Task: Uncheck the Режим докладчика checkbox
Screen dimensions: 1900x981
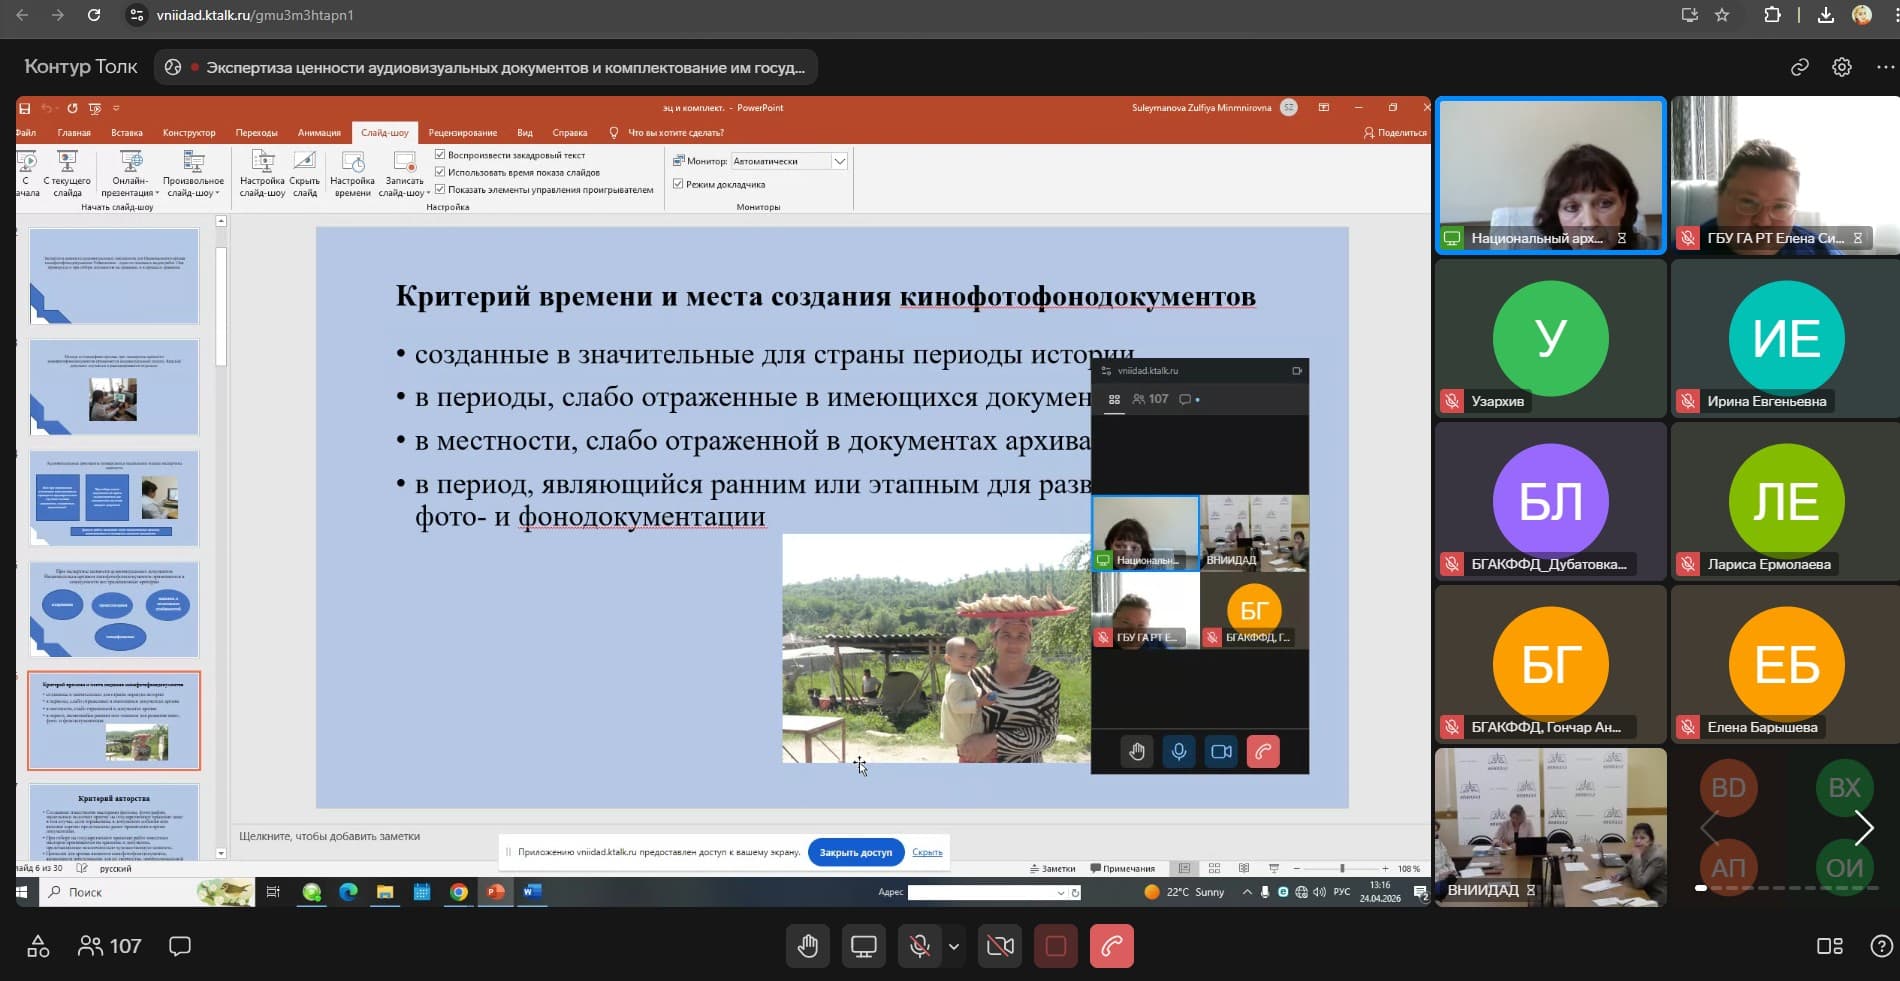Action: click(x=678, y=184)
